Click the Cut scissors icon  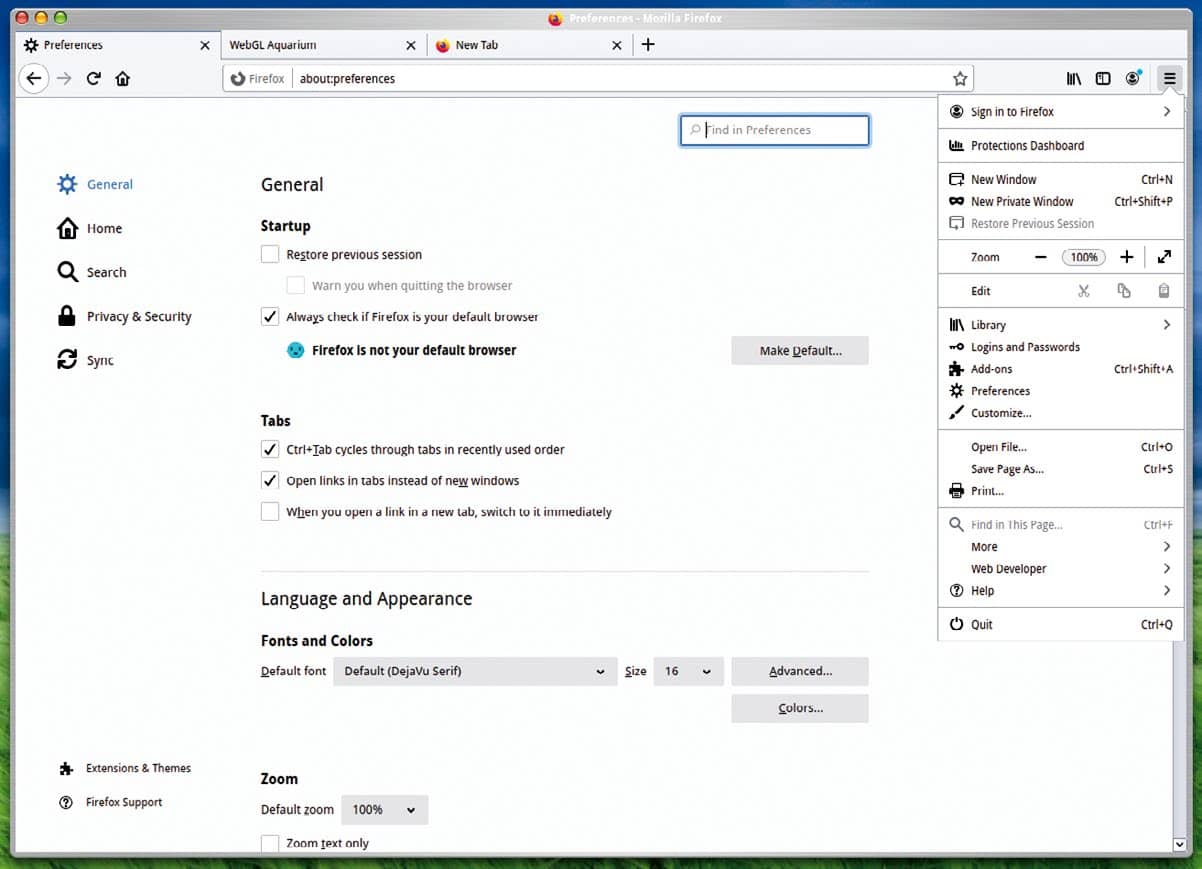coord(1083,291)
